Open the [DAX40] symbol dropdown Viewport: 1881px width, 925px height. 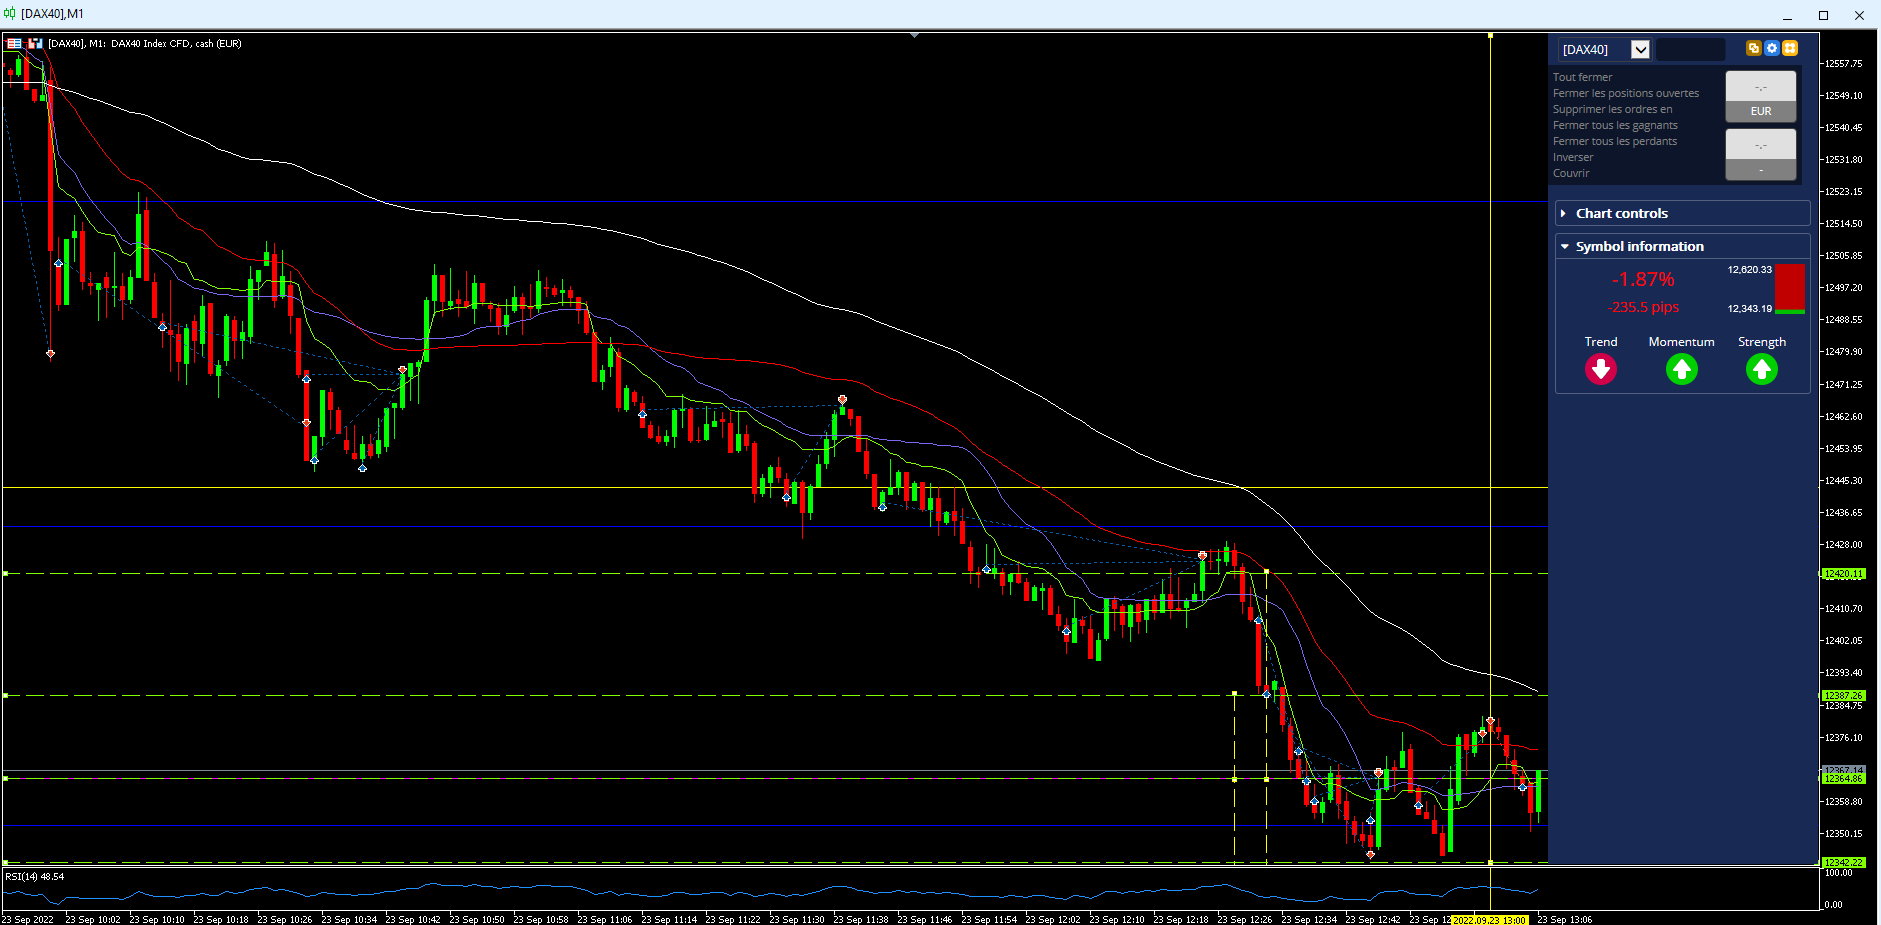[1640, 49]
